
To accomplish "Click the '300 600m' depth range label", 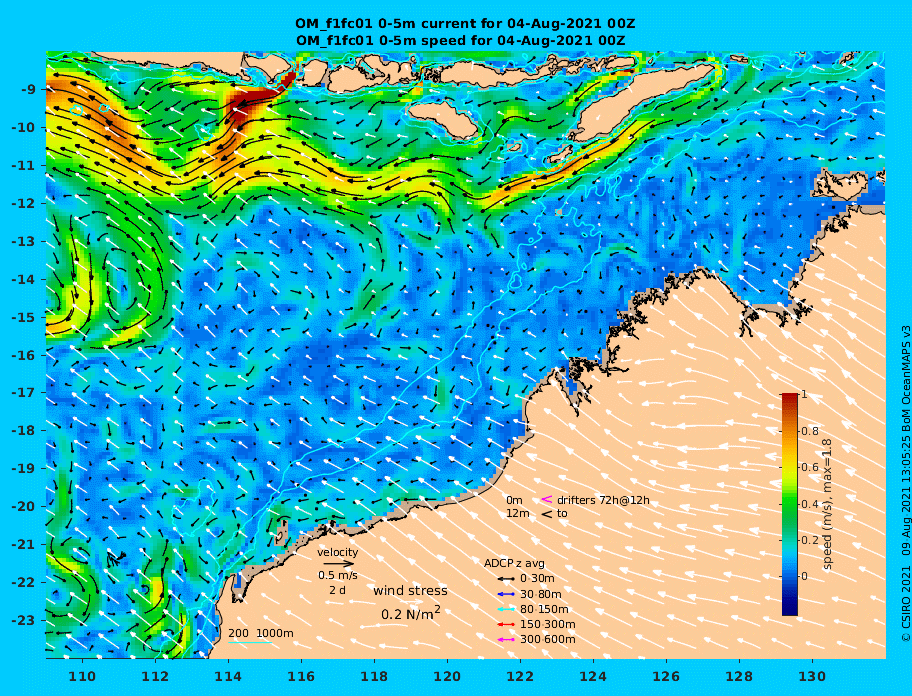I will [547, 639].
